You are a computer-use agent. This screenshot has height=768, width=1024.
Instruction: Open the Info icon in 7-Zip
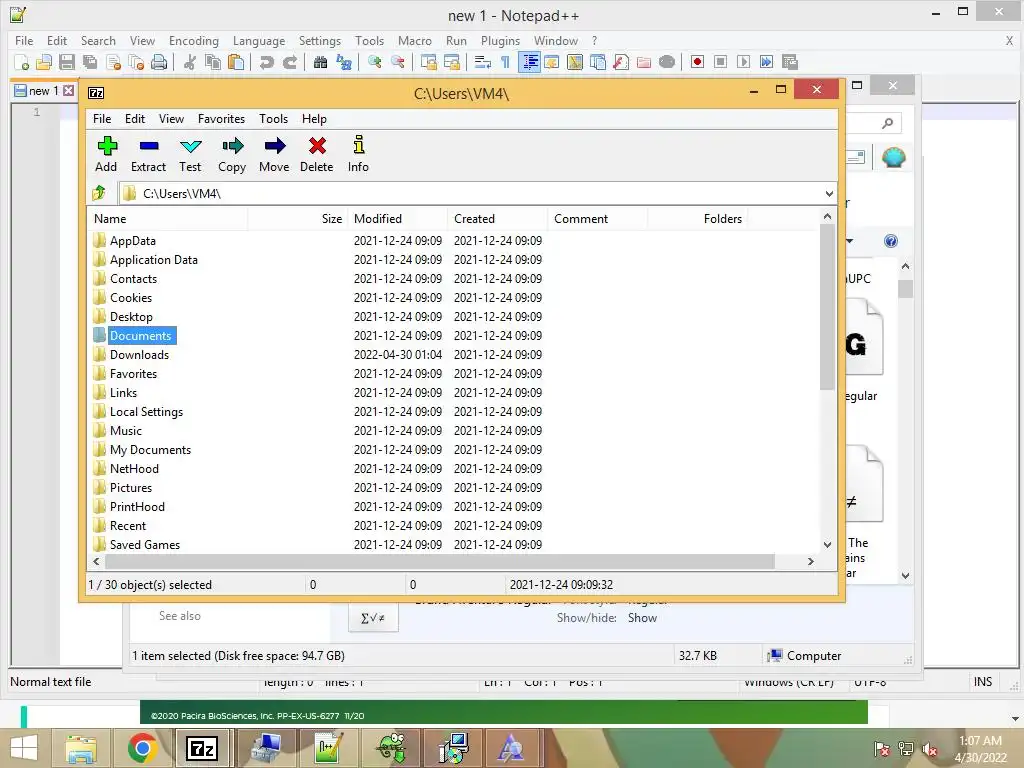click(x=359, y=154)
